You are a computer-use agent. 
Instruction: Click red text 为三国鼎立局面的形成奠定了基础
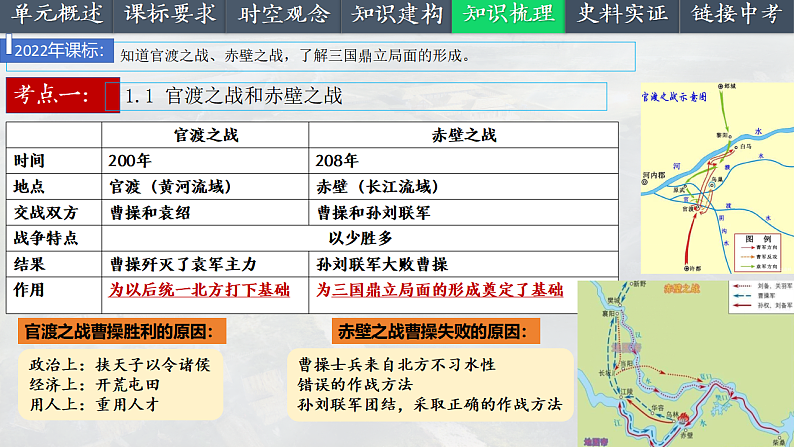click(x=440, y=290)
